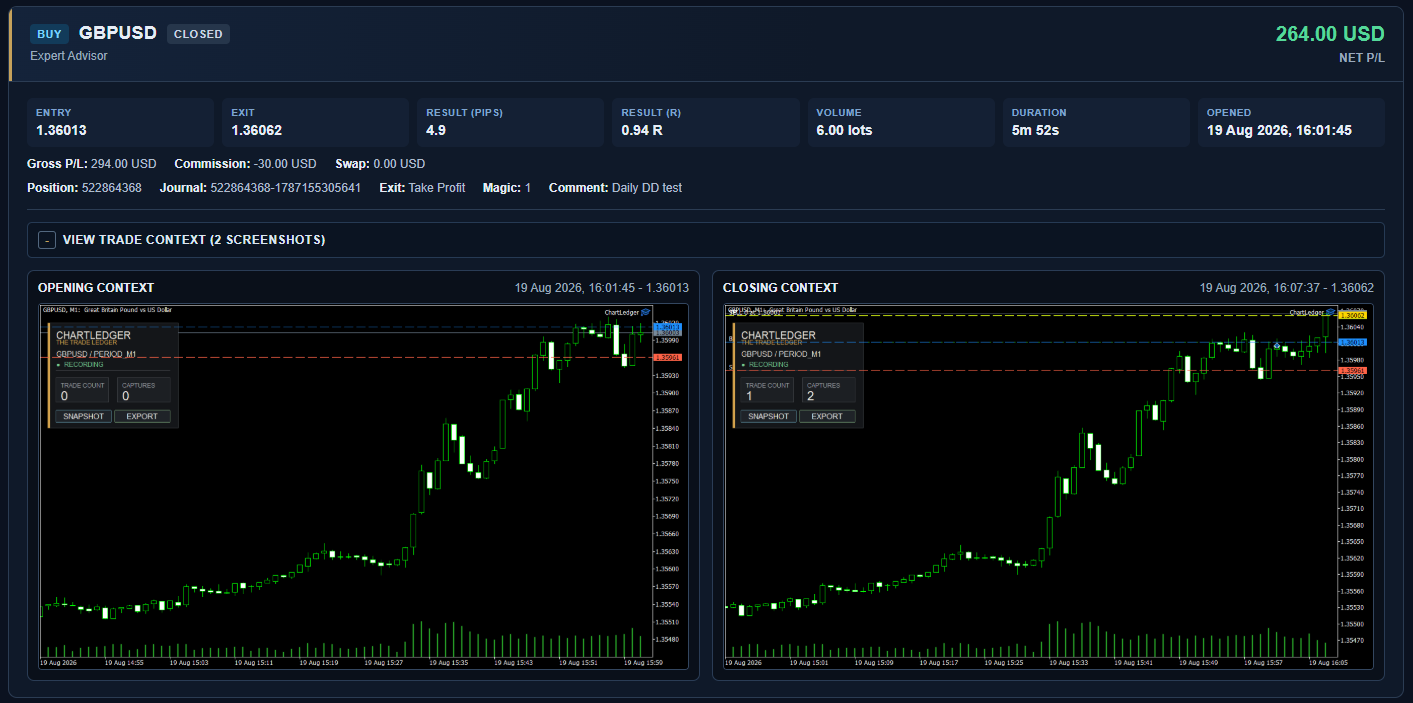Image resolution: width=1413 pixels, height=703 pixels.
Task: Click the Volume 6.00 lots value
Action: (844, 130)
